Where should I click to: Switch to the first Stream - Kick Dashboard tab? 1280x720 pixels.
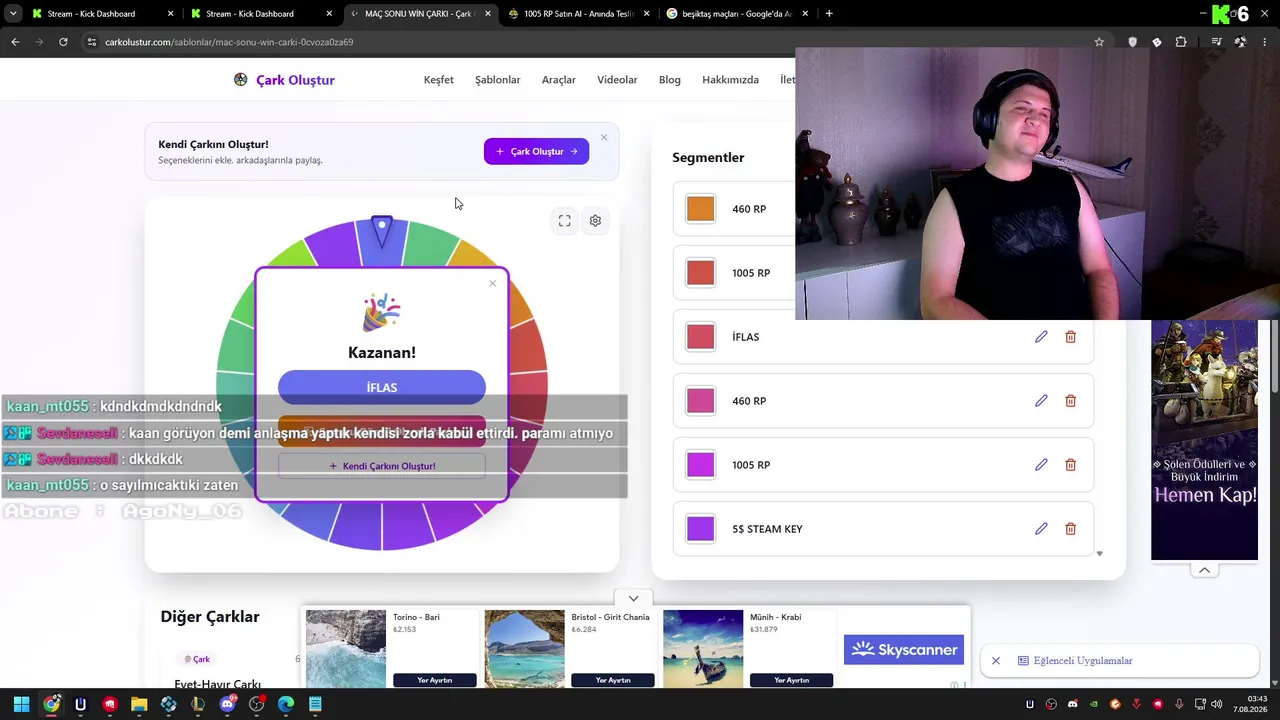(103, 14)
